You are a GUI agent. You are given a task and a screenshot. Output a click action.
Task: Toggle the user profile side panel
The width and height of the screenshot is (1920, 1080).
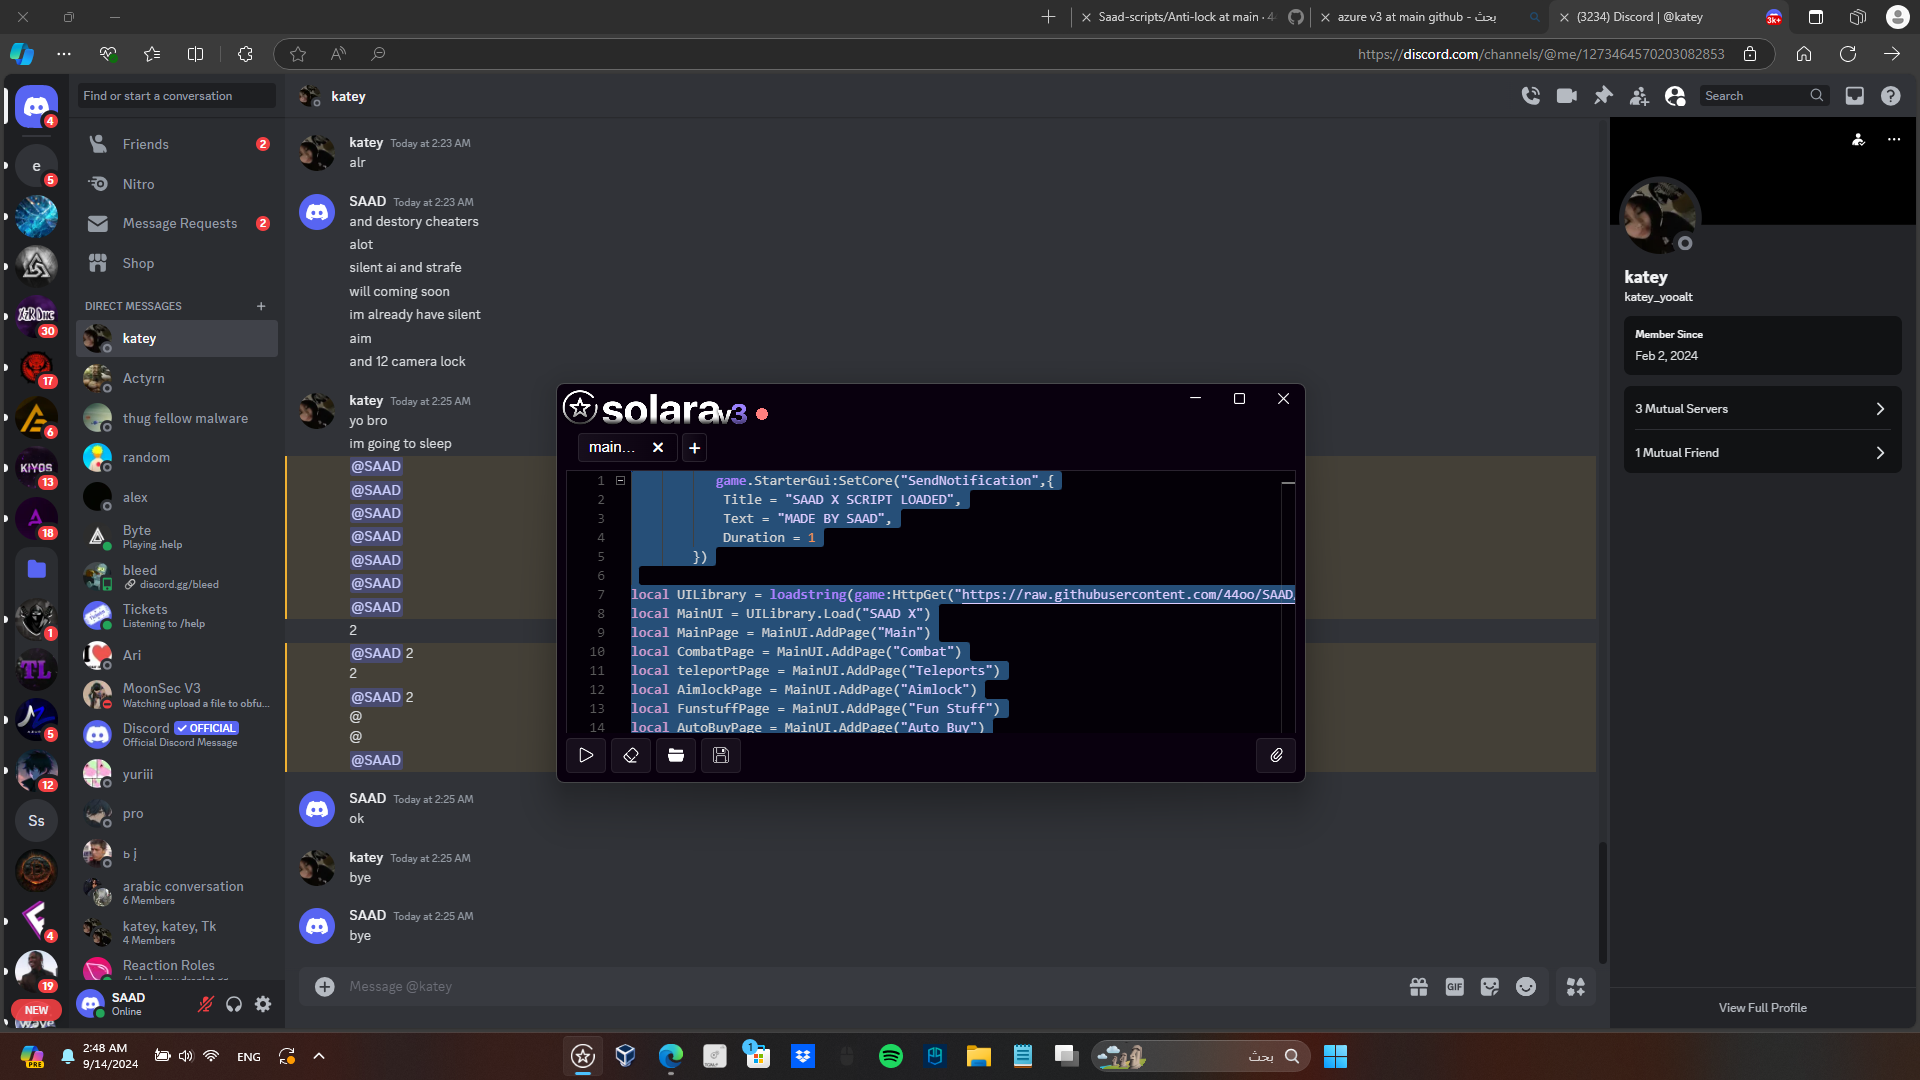point(1675,96)
